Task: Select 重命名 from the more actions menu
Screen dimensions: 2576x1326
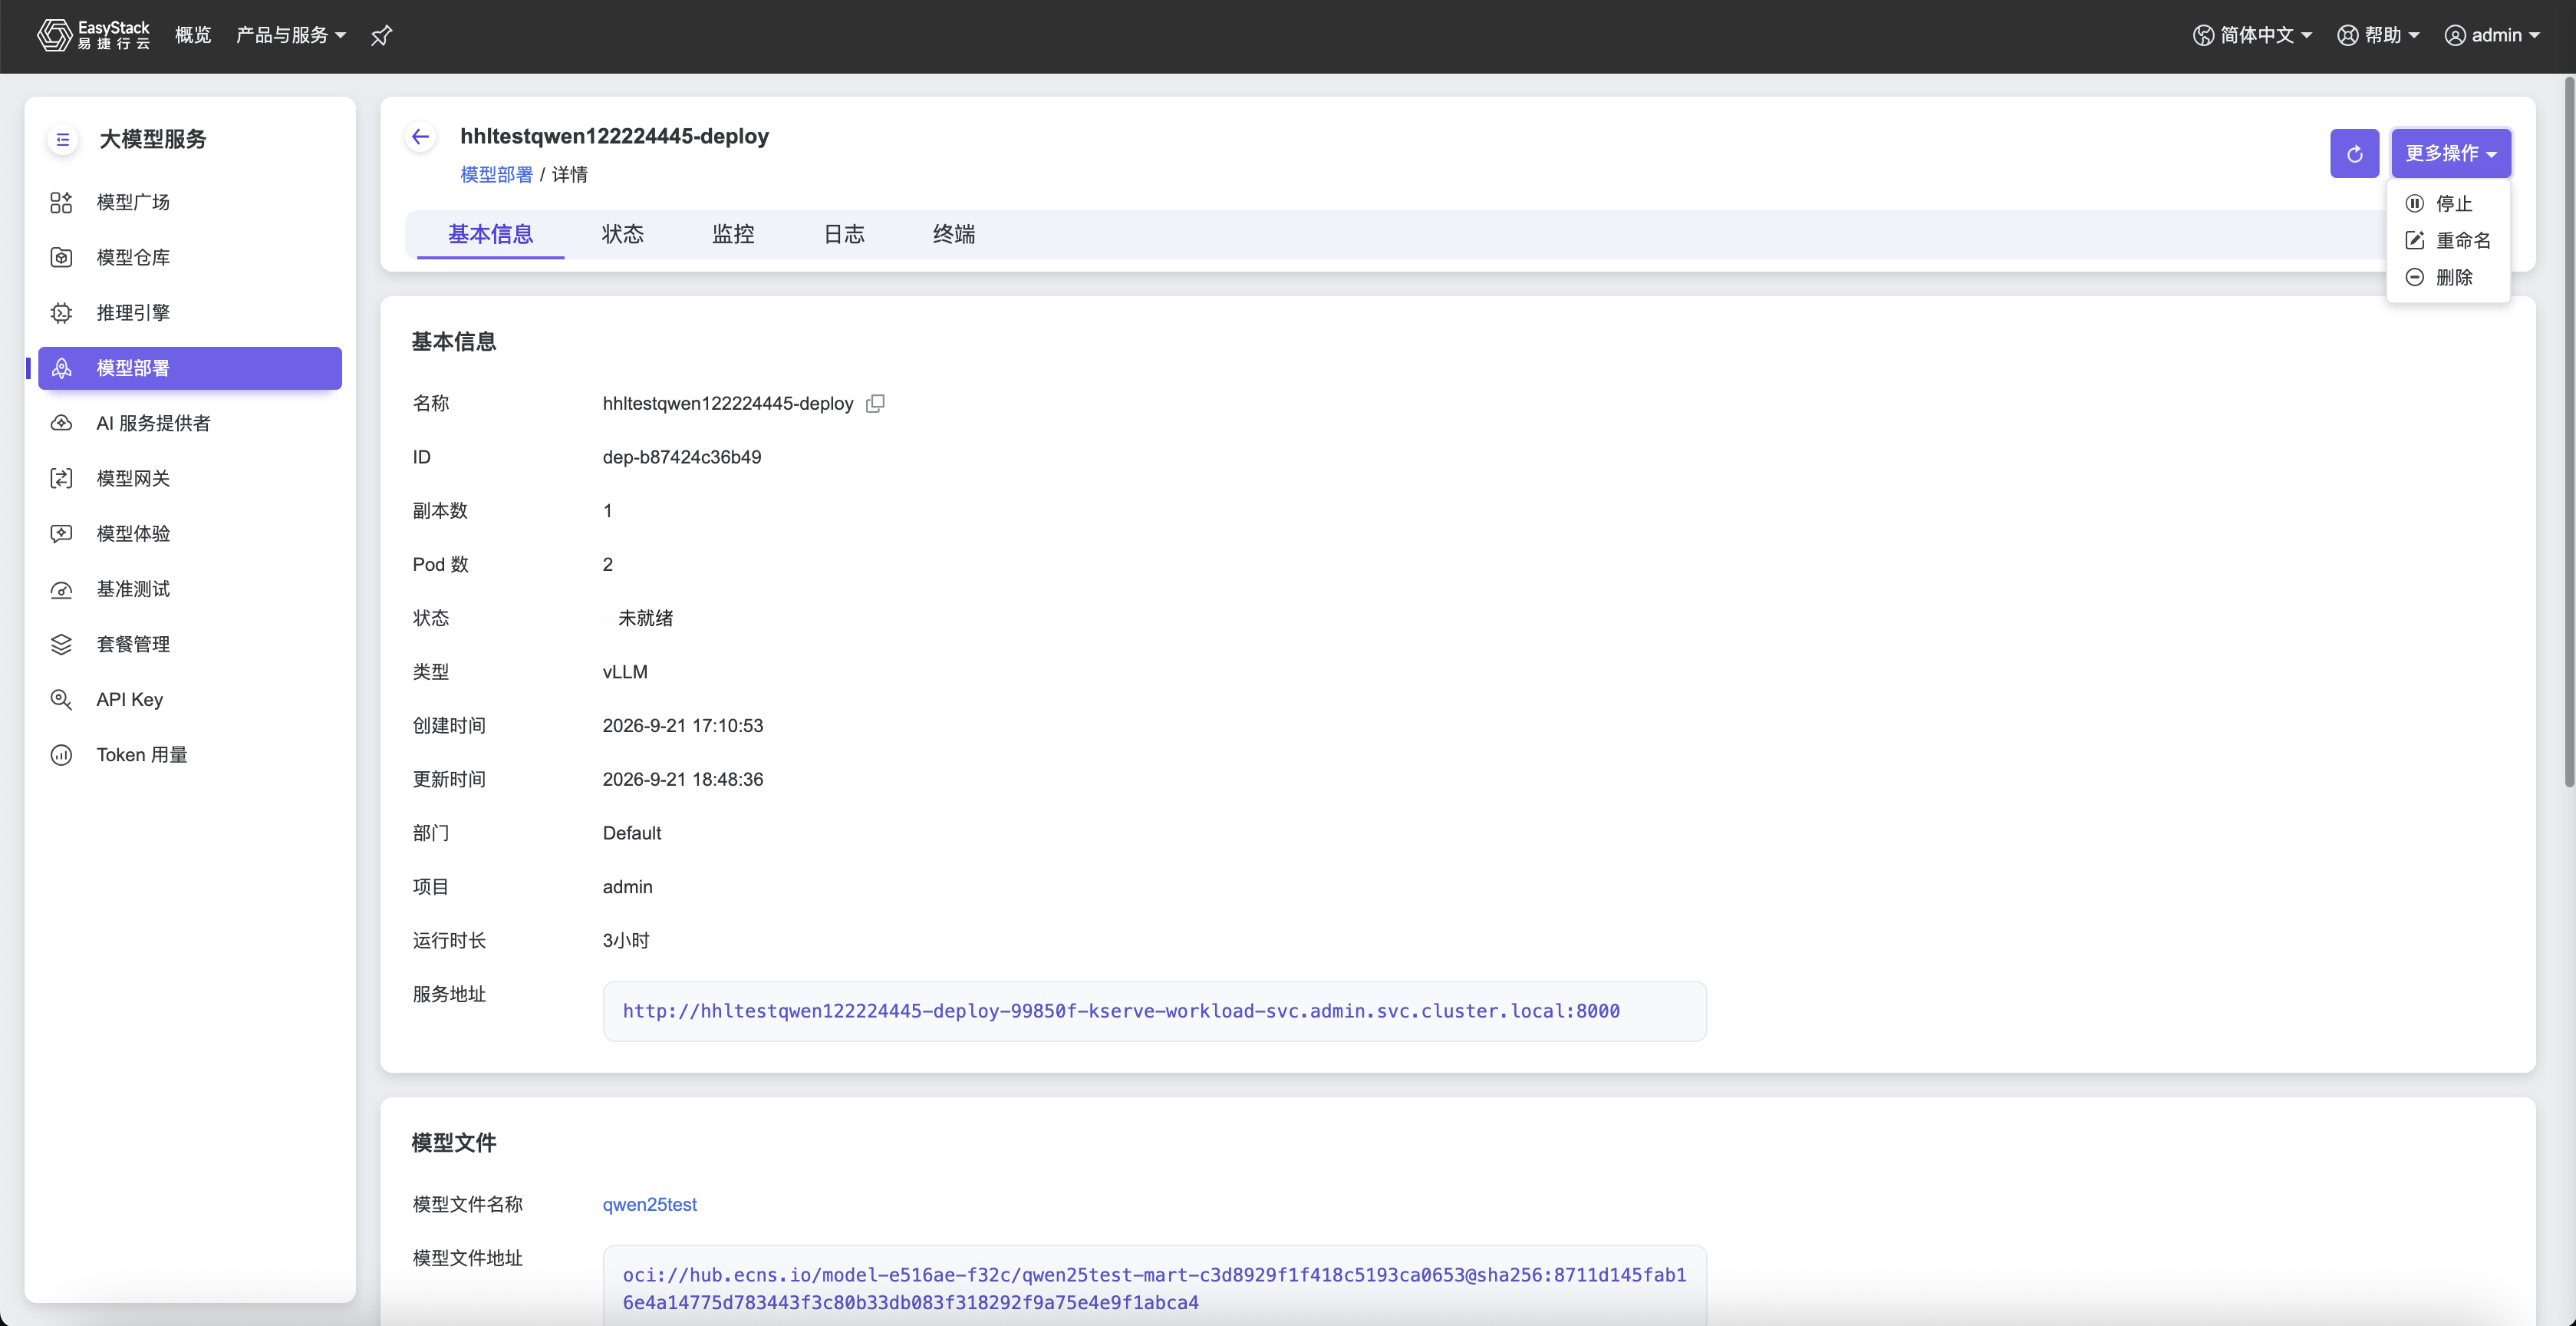Action: tap(2448, 240)
